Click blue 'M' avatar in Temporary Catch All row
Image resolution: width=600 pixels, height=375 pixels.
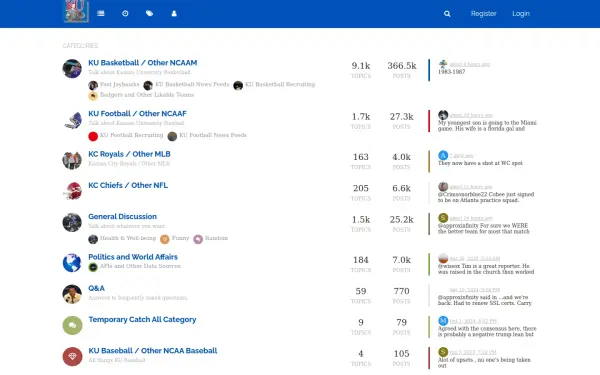443,321
